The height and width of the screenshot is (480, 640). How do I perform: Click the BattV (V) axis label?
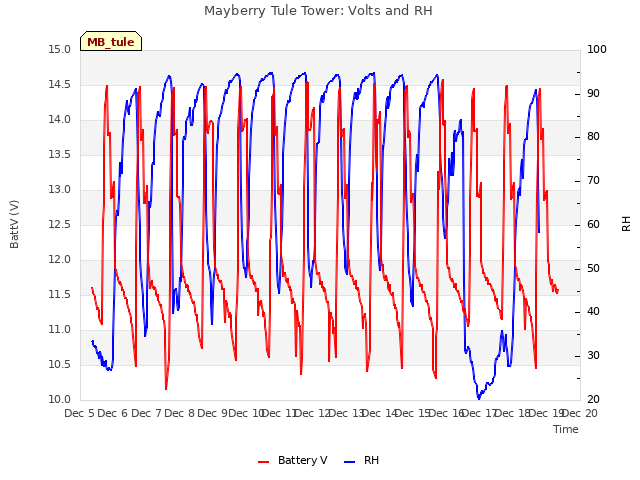(14, 224)
